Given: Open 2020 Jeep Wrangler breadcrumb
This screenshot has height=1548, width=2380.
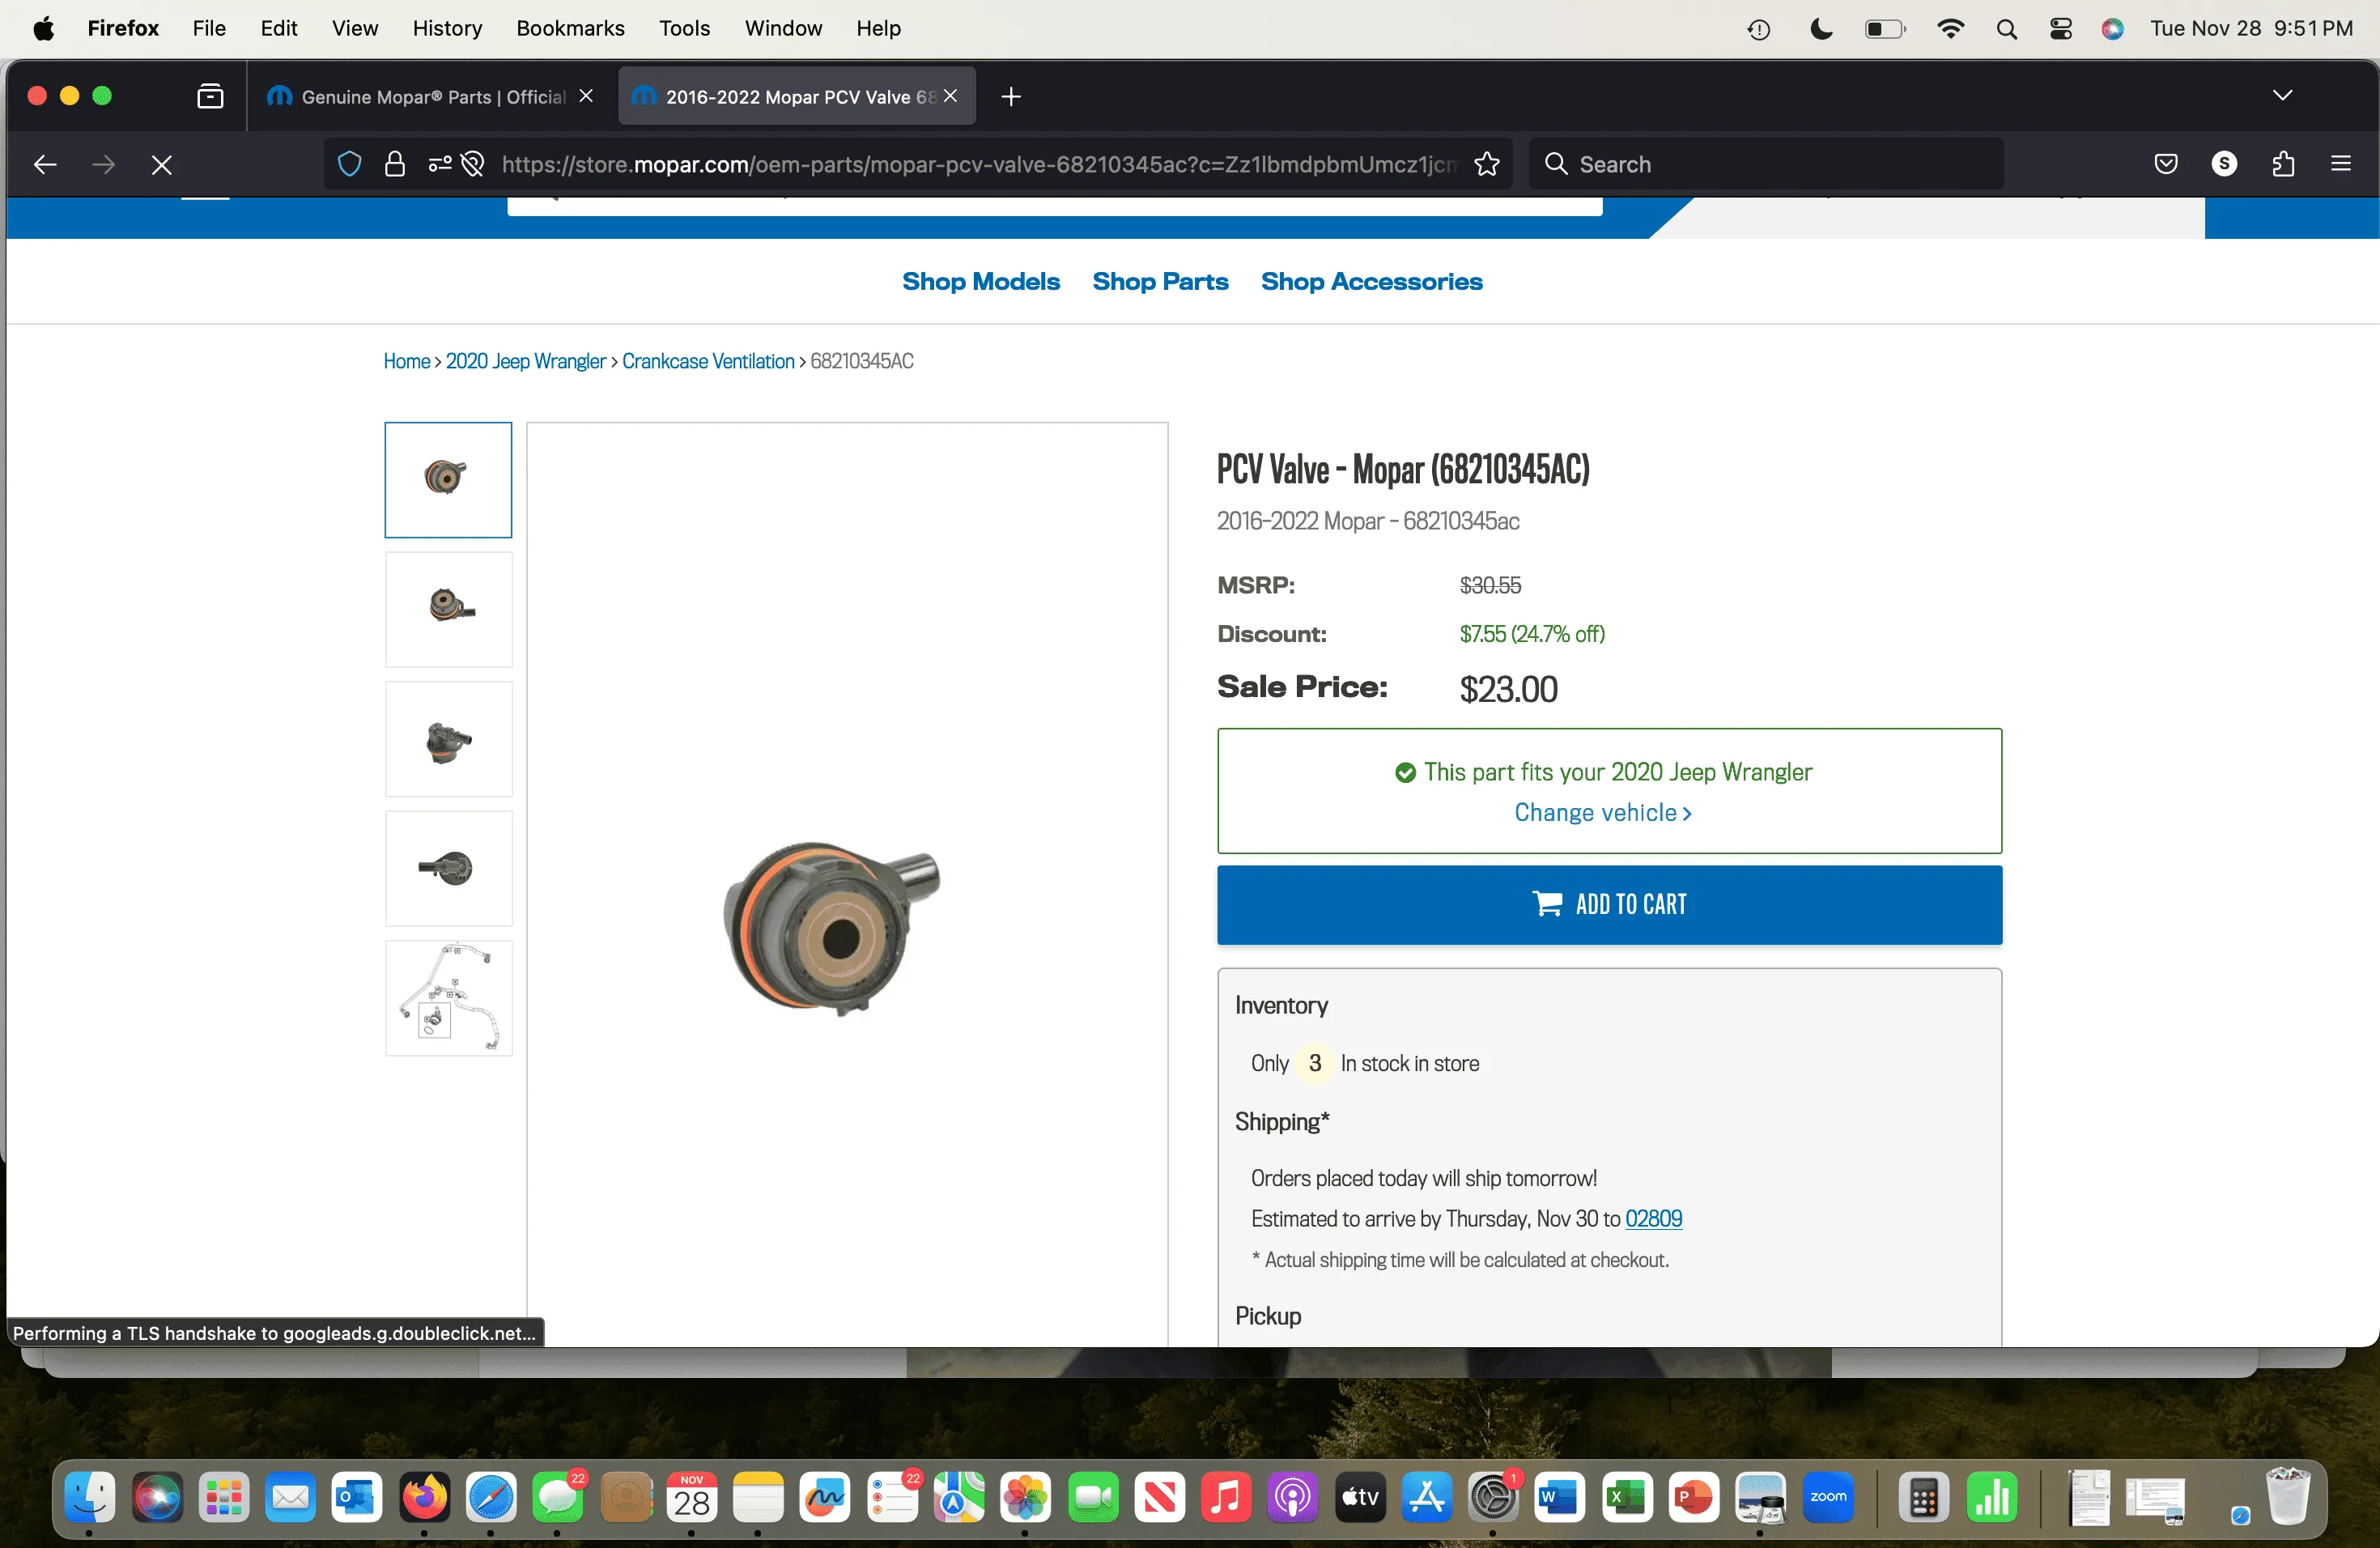Looking at the screenshot, I should [525, 361].
